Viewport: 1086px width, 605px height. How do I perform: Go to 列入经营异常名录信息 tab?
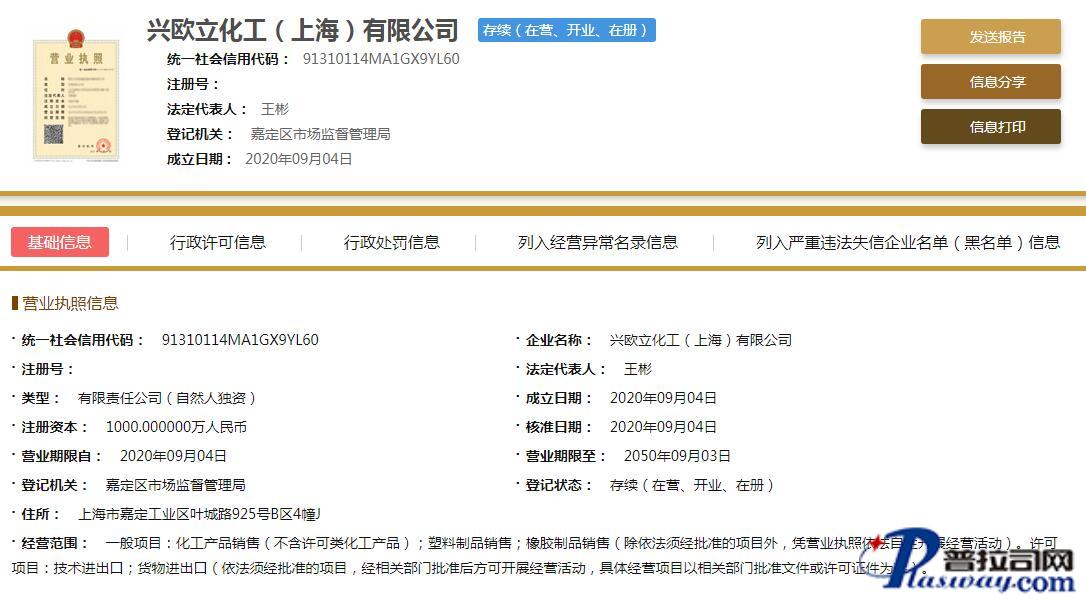(x=597, y=242)
